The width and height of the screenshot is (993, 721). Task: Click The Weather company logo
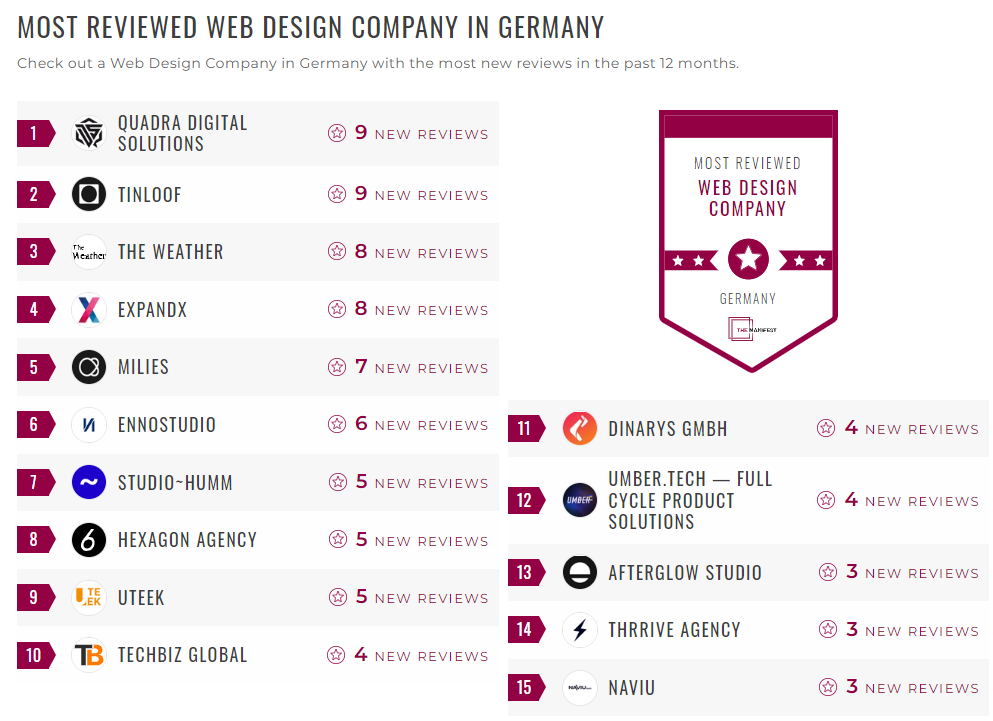88,252
